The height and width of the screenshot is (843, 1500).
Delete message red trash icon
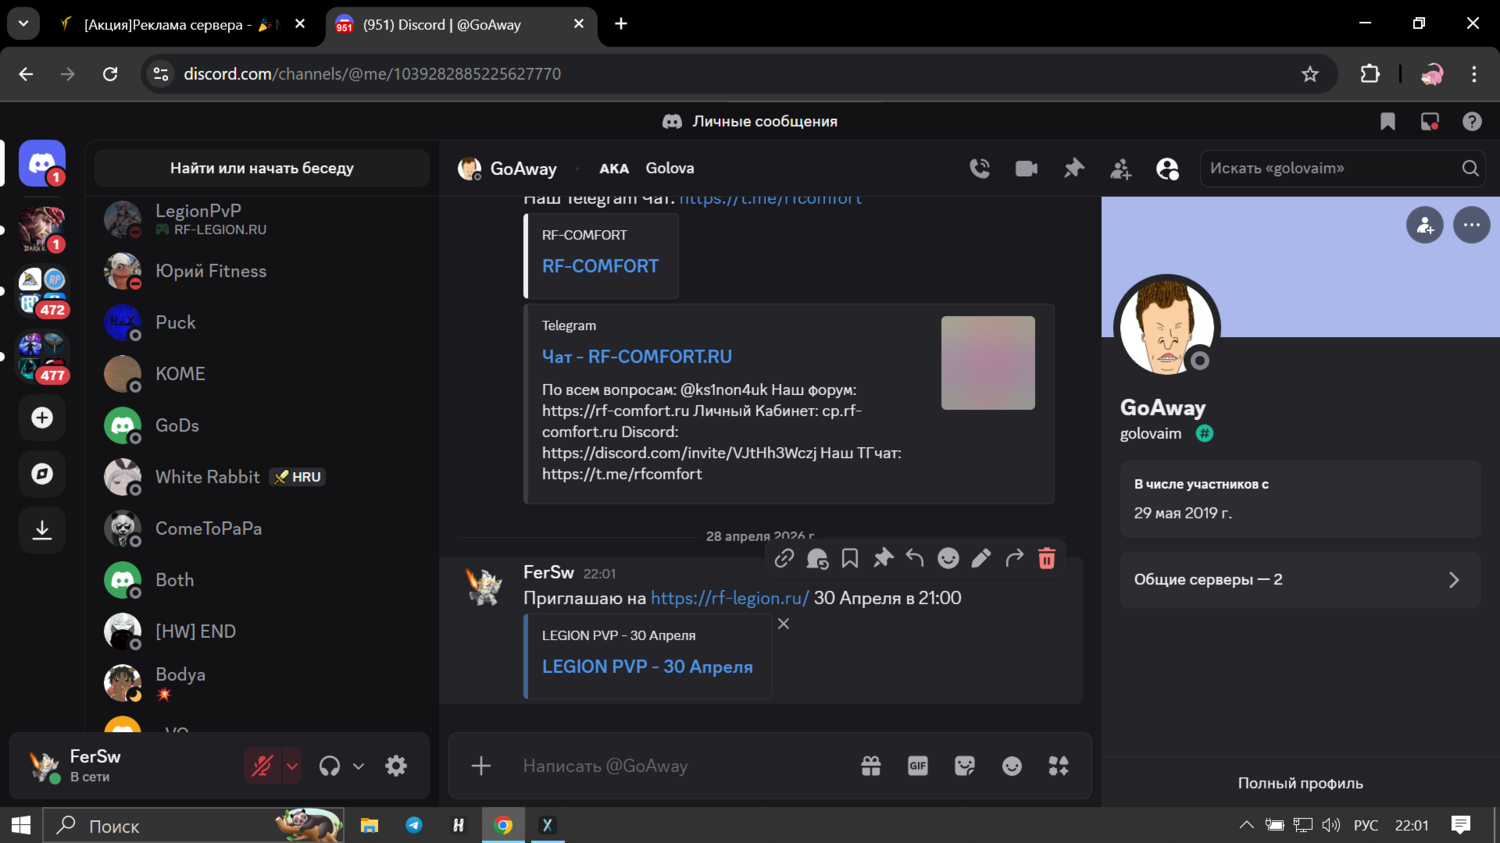(1047, 558)
